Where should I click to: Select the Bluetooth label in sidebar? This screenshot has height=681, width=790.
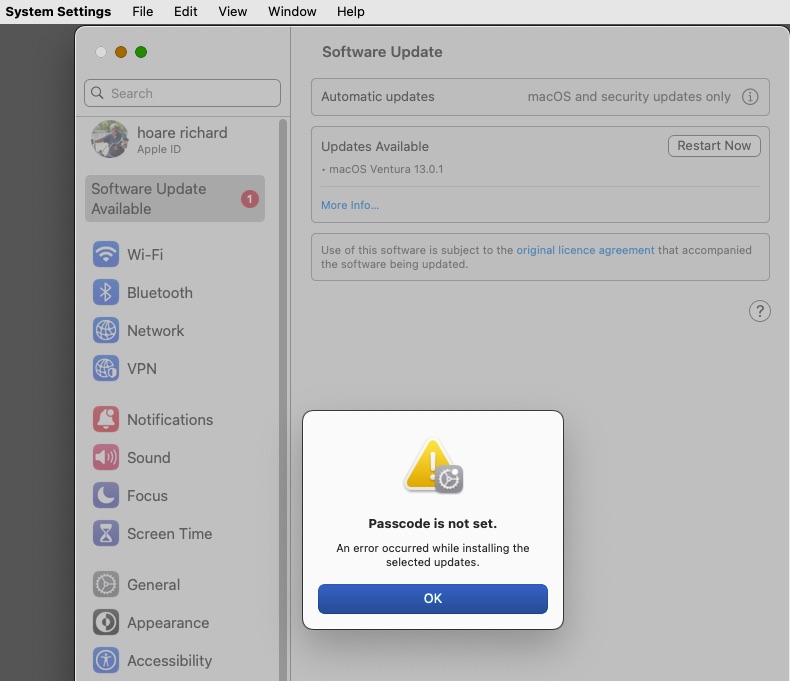[160, 293]
